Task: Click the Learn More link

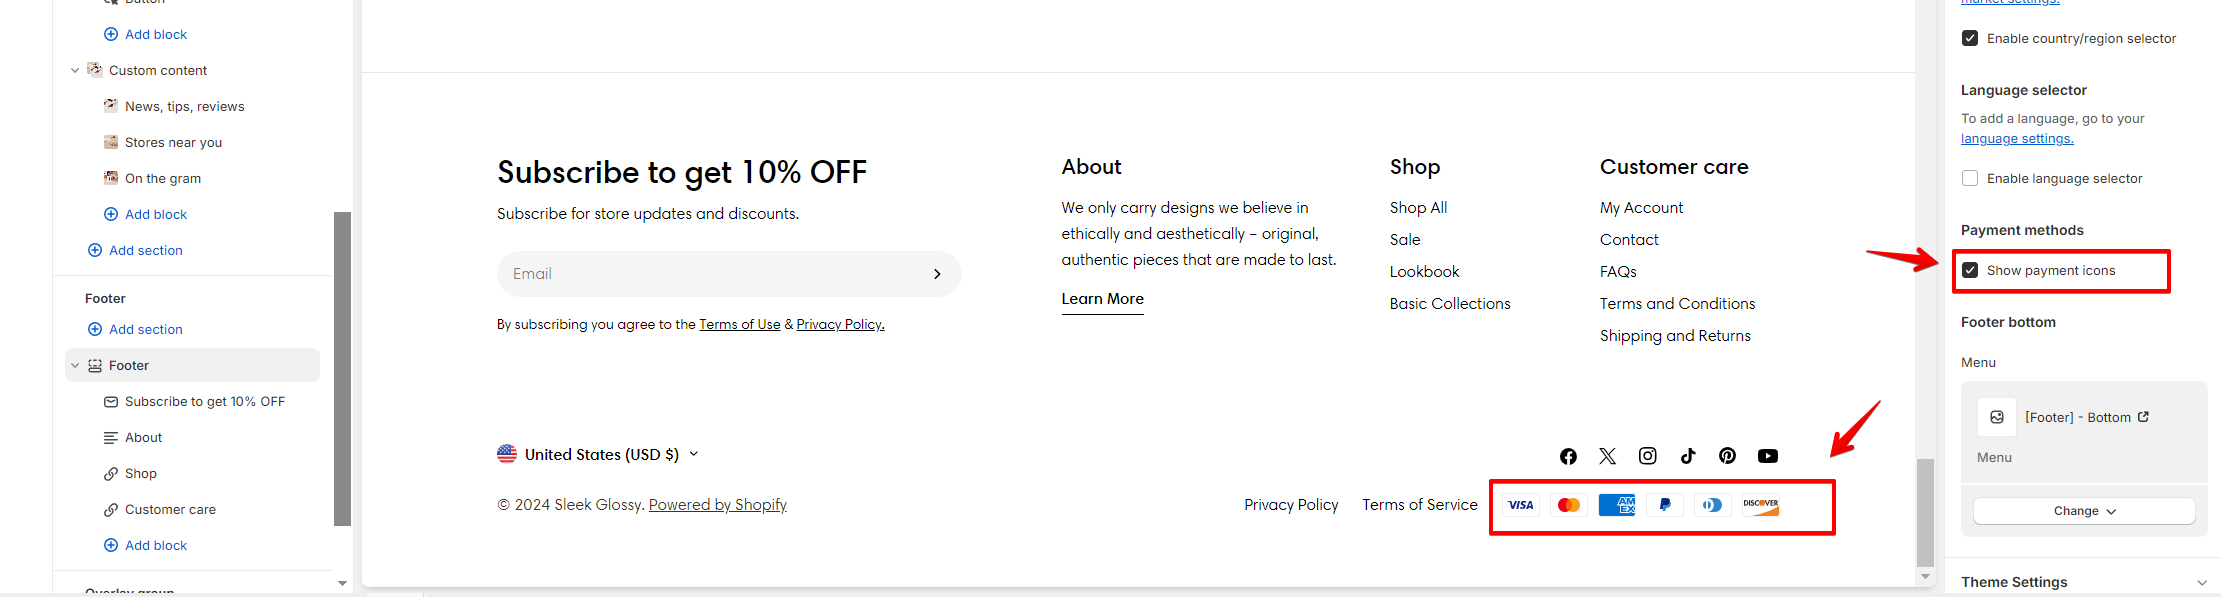Action: 1102,299
